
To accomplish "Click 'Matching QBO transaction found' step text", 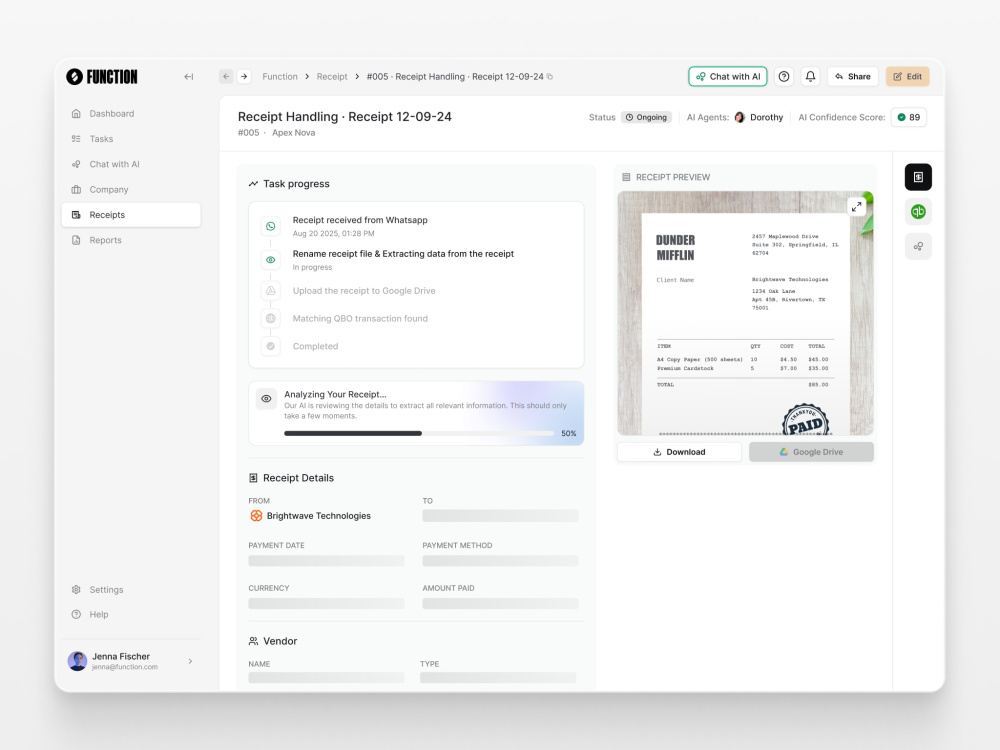I will point(360,318).
